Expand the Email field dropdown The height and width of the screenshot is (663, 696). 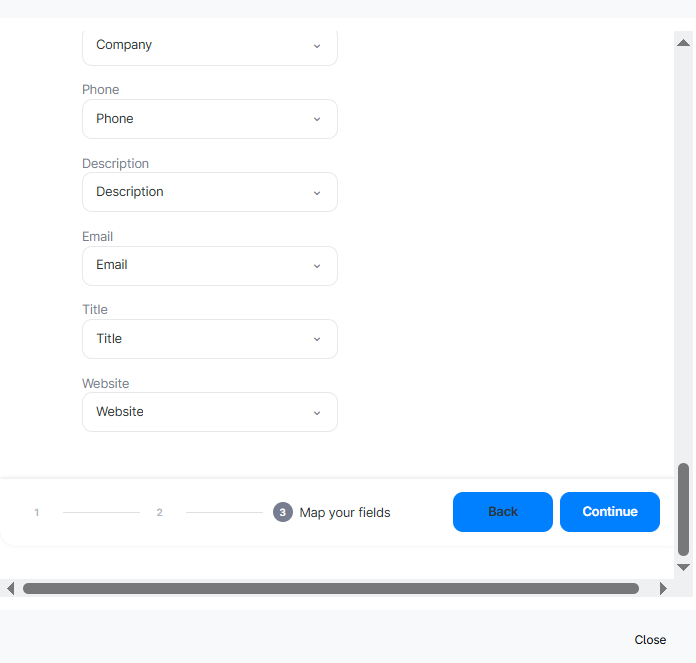pos(209,266)
